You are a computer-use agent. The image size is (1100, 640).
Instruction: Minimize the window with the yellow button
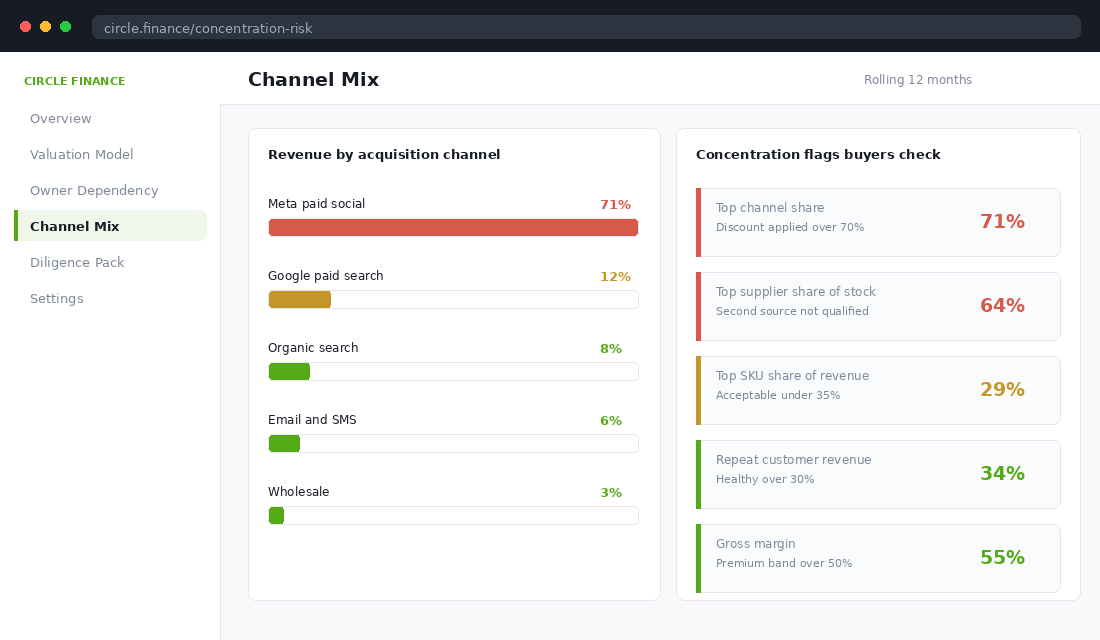[46, 27]
